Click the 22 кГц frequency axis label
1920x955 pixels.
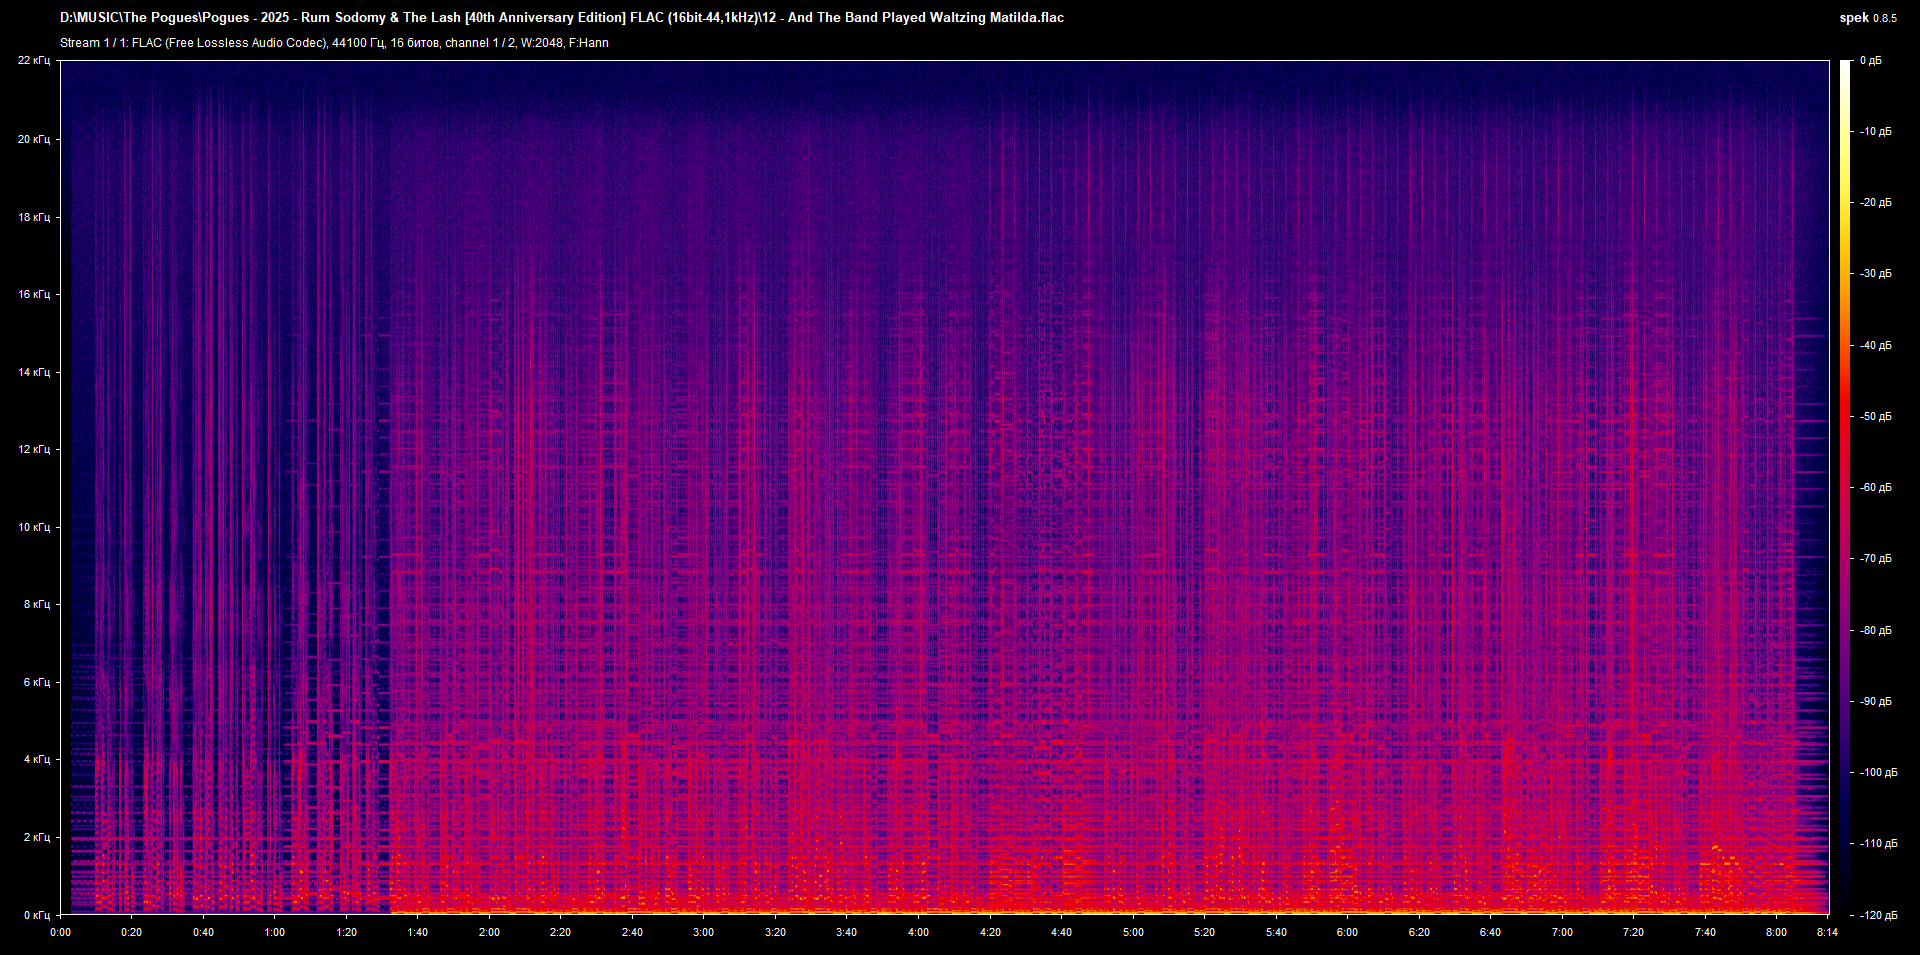tap(34, 61)
